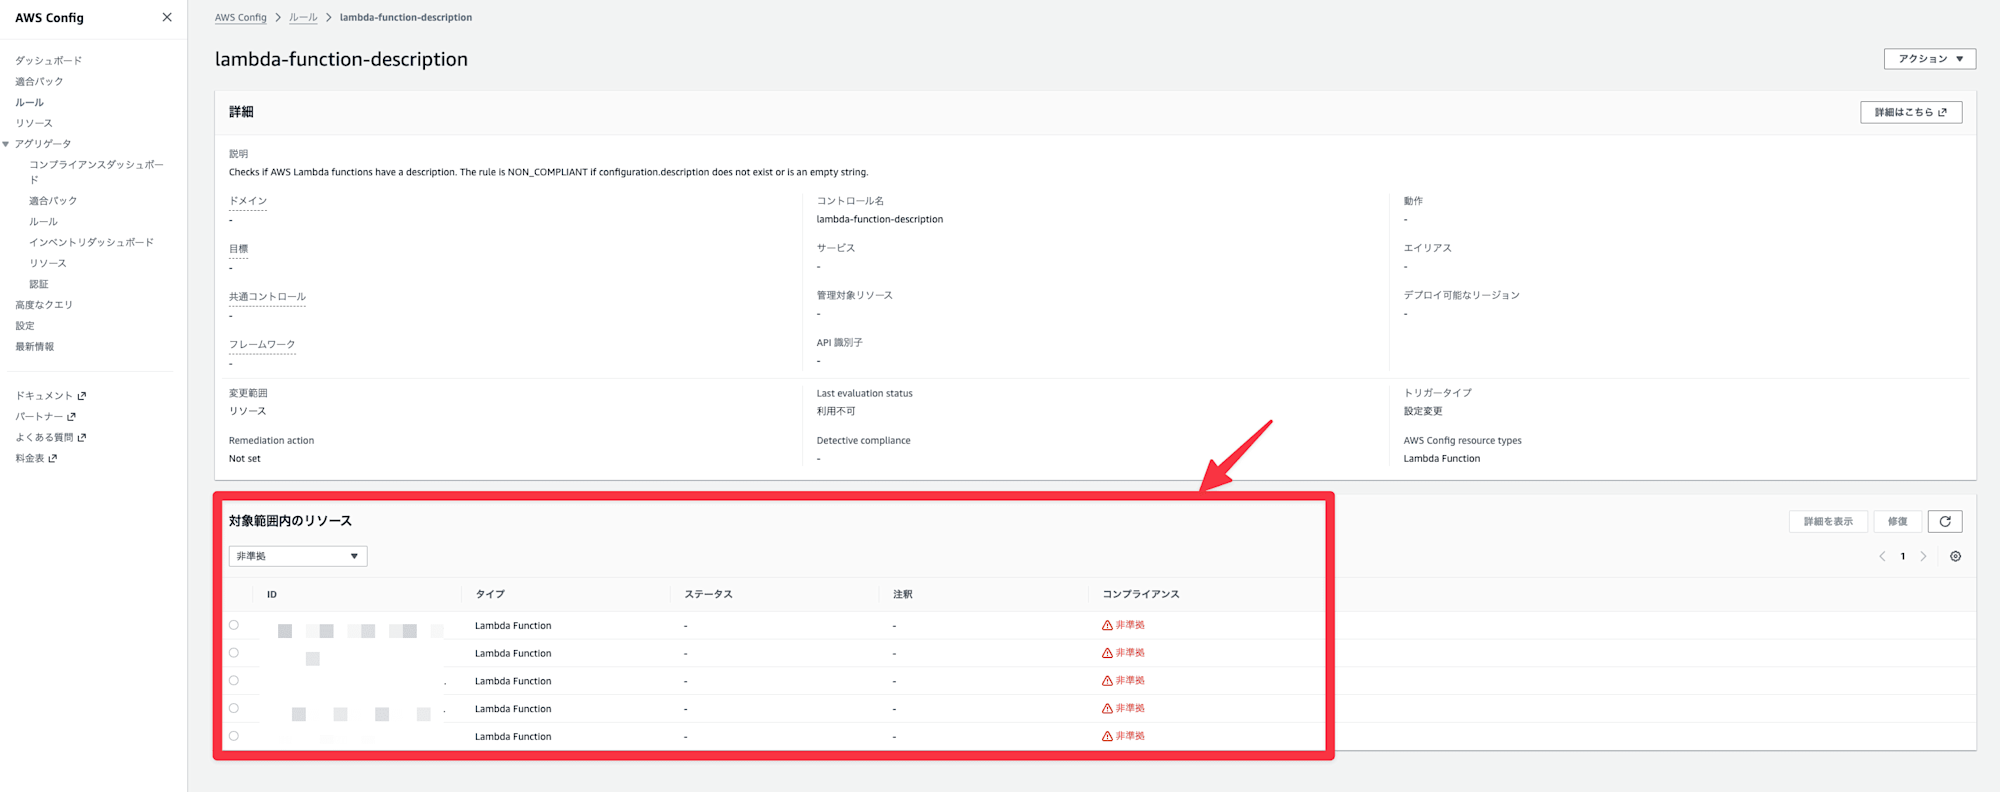The width and height of the screenshot is (2000, 792).
Task: Open ルール under アグリゲータ
Action: tap(43, 222)
